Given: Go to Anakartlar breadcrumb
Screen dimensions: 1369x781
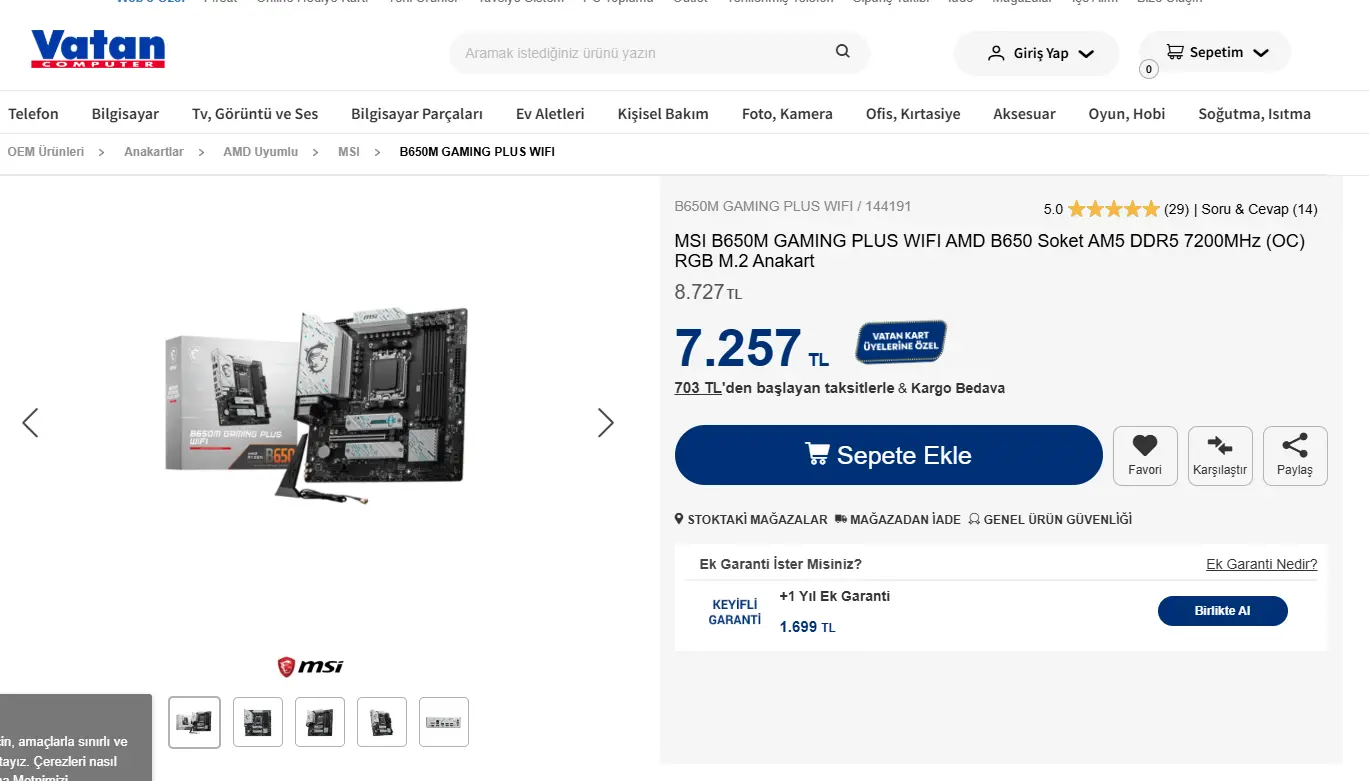Looking at the screenshot, I should tap(154, 152).
